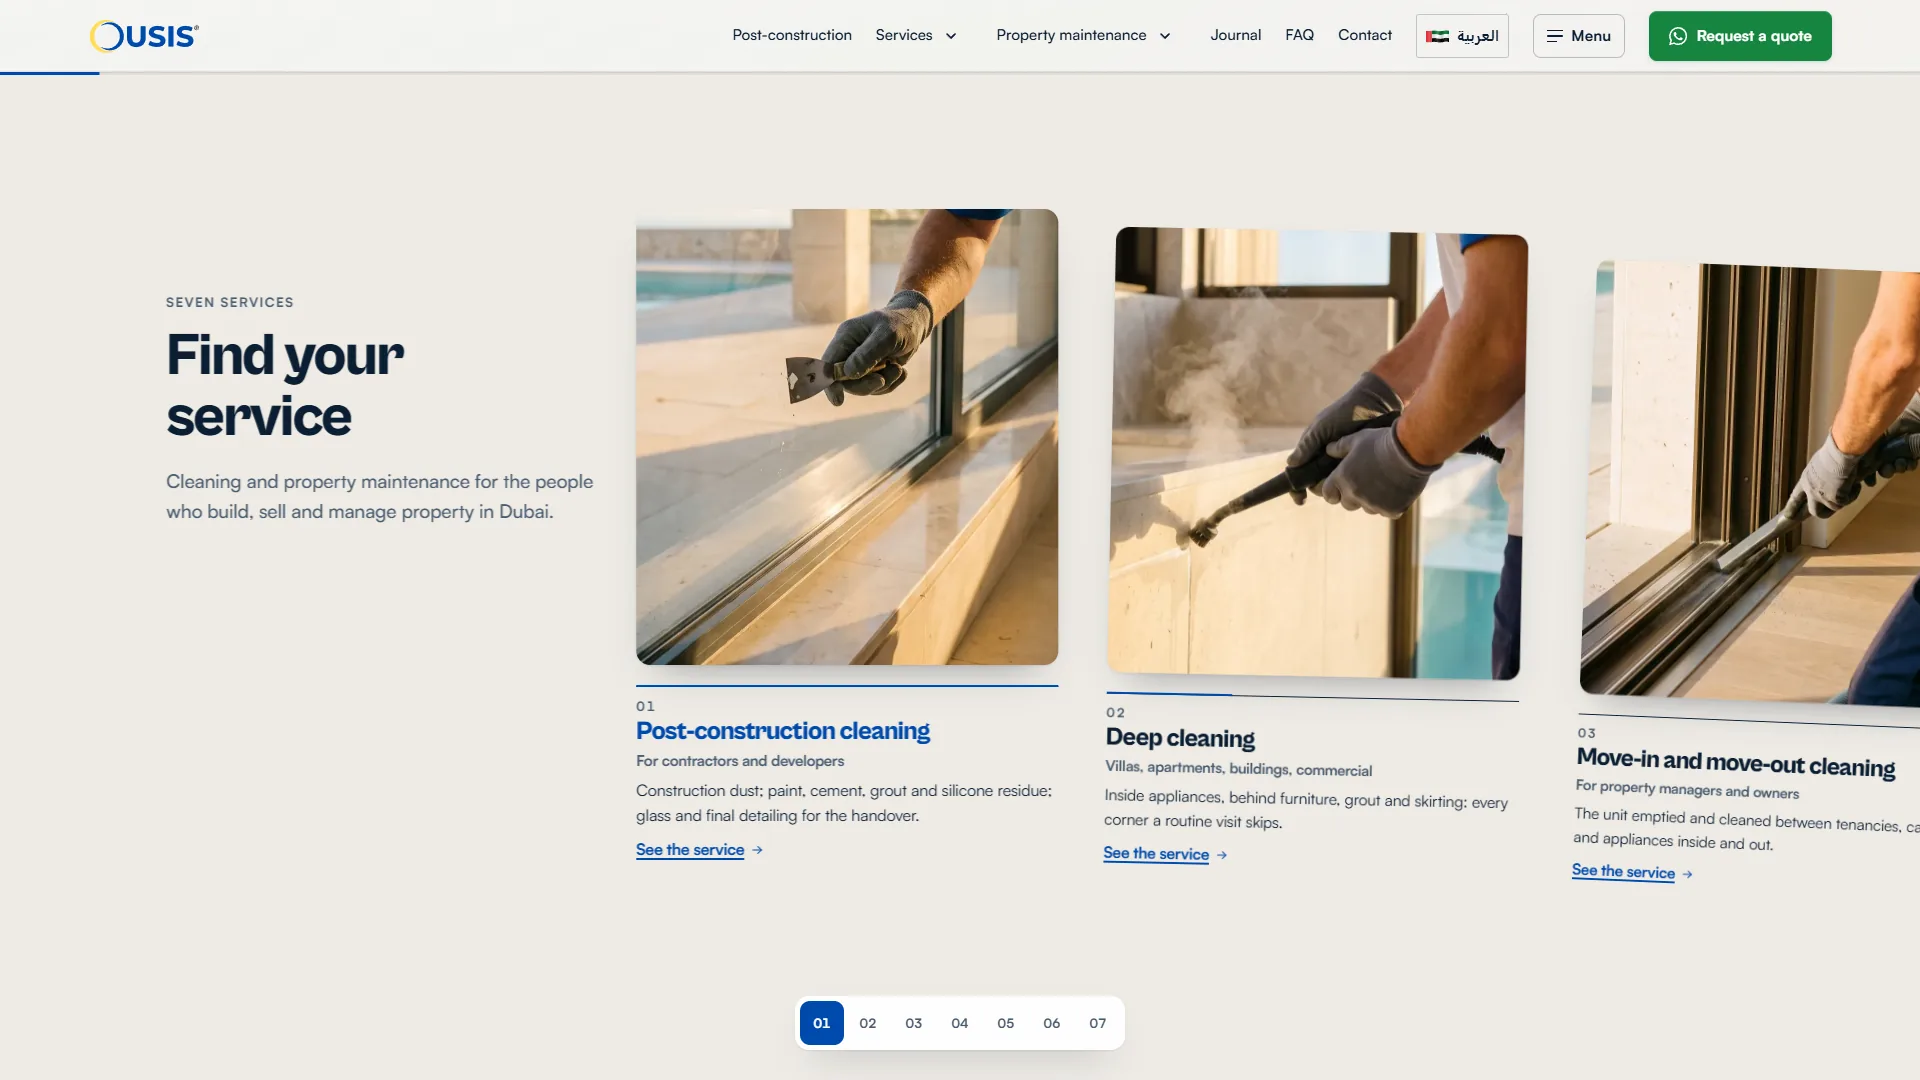Click Villas, apartments, buildings, commercial text
This screenshot has width=1920, height=1080.
pyautogui.click(x=1239, y=768)
